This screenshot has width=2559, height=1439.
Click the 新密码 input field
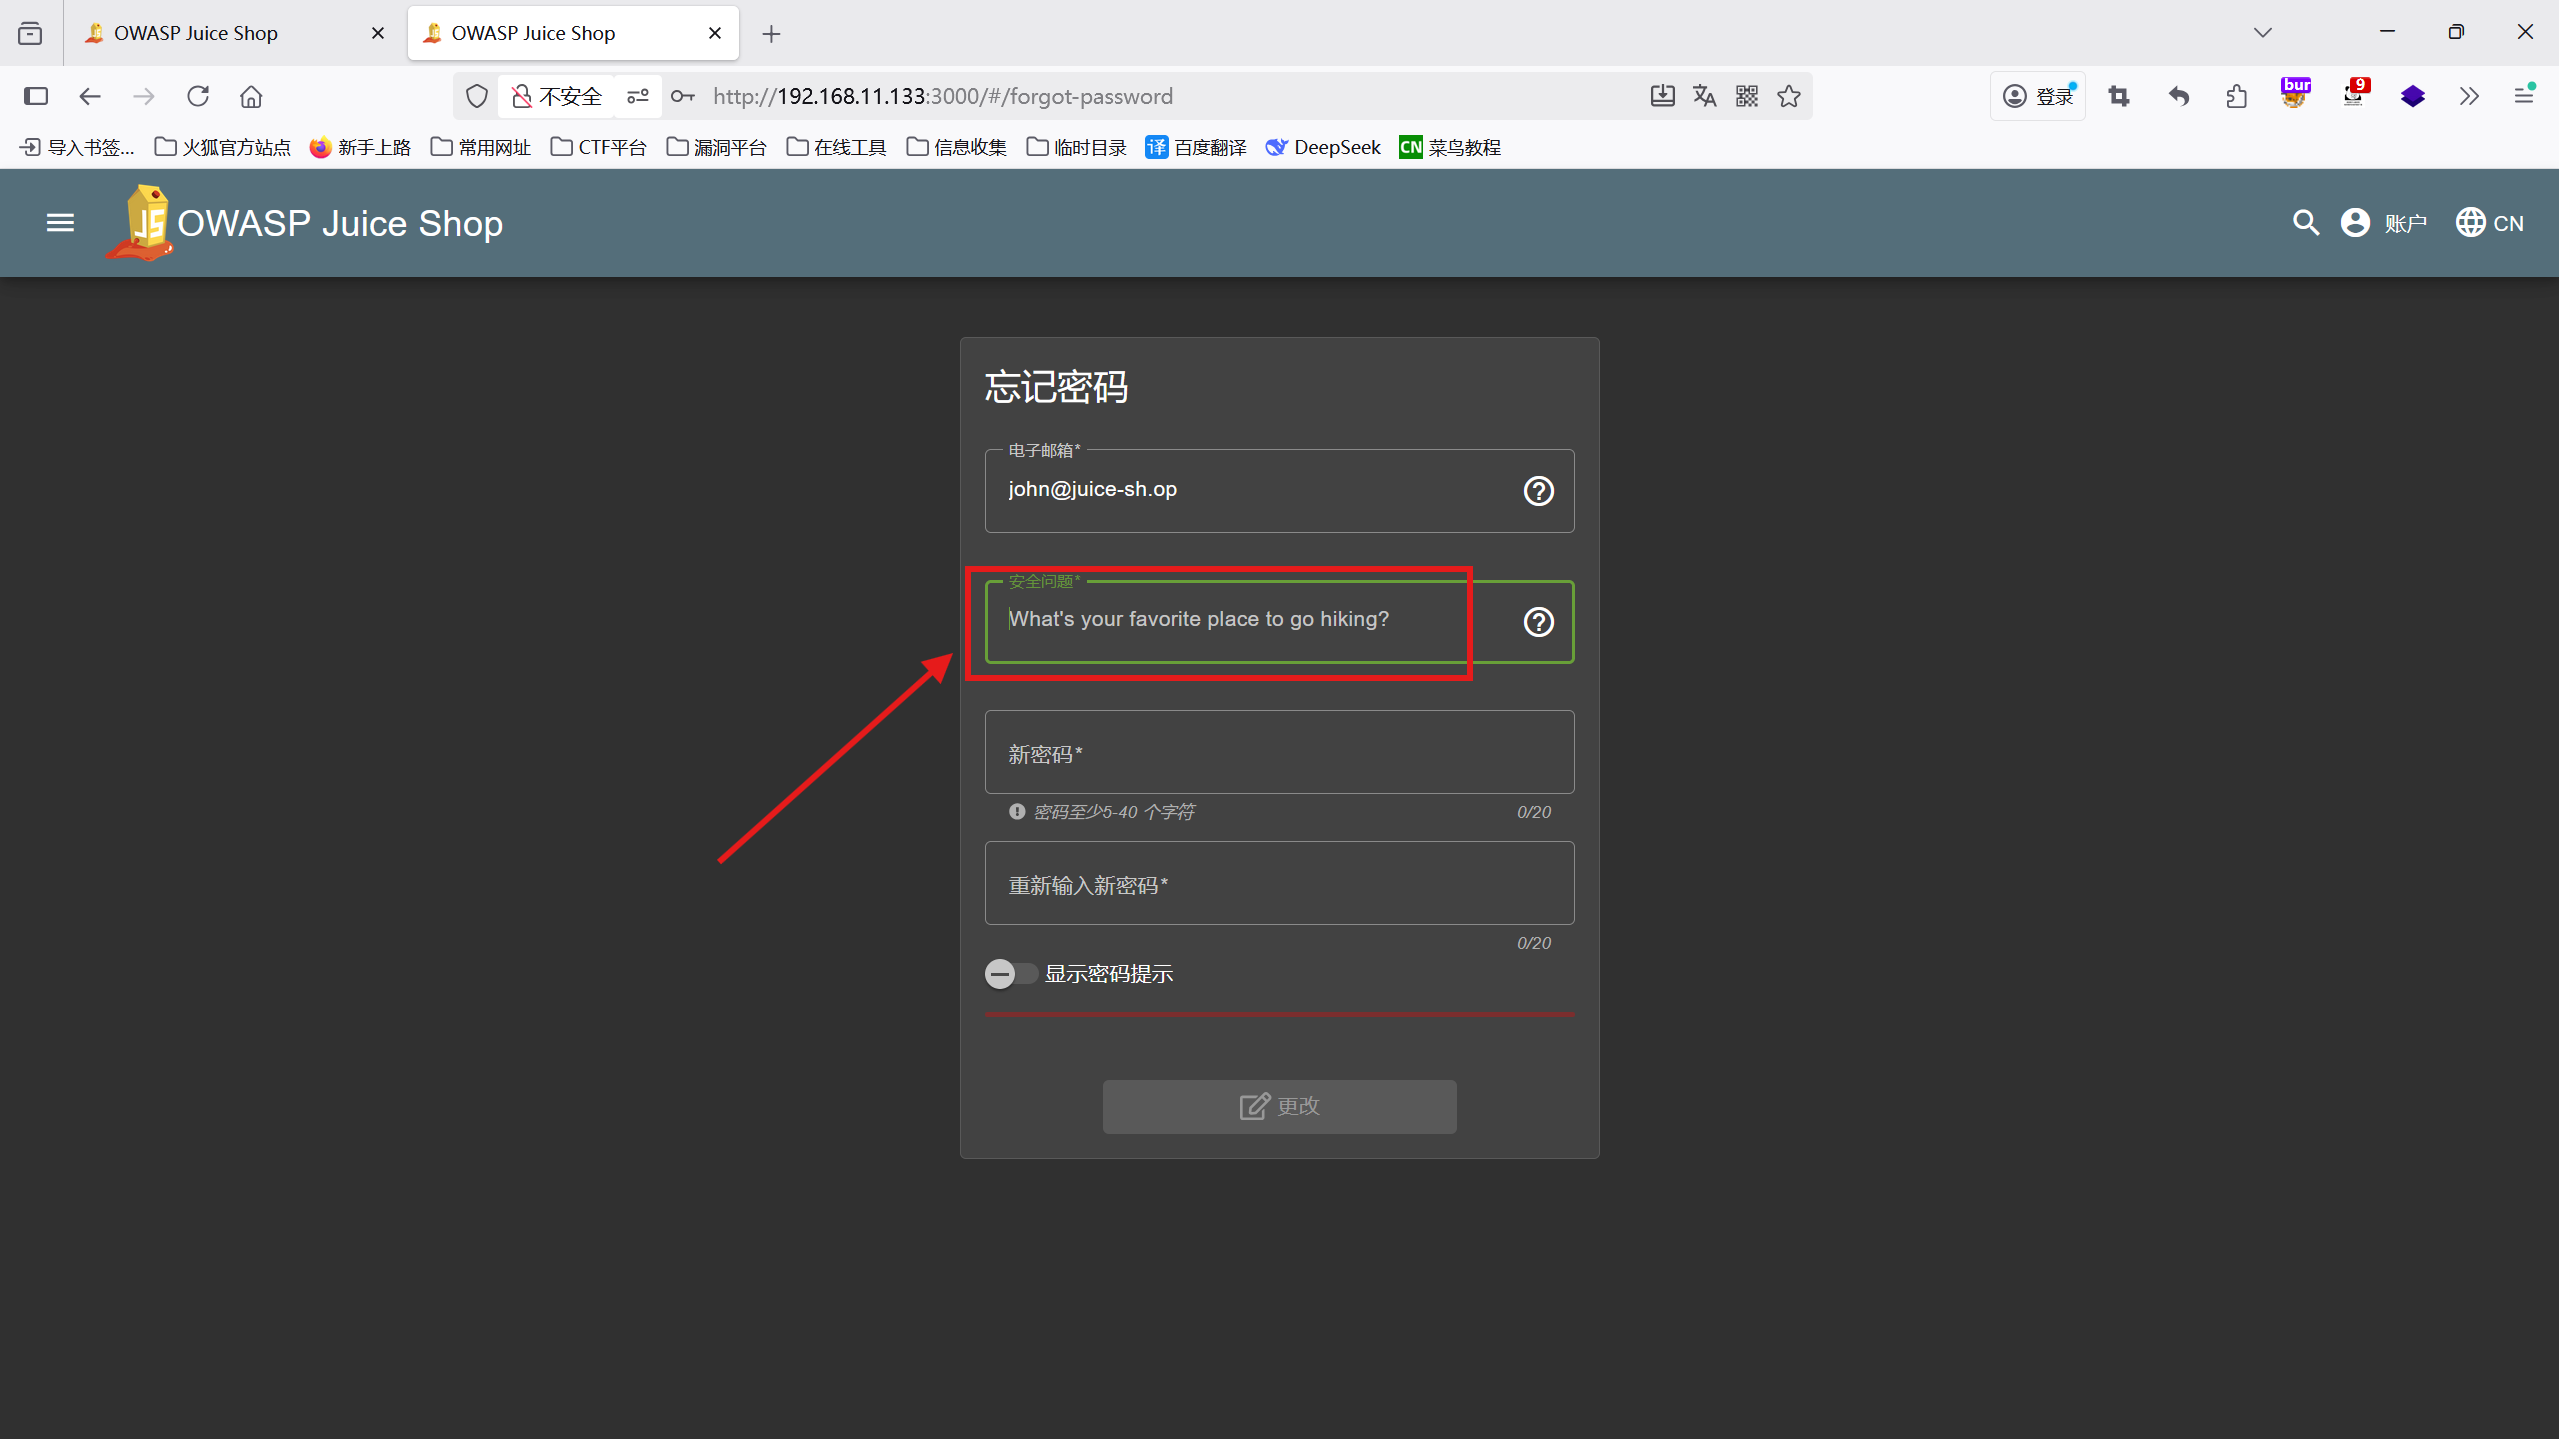(x=1279, y=753)
